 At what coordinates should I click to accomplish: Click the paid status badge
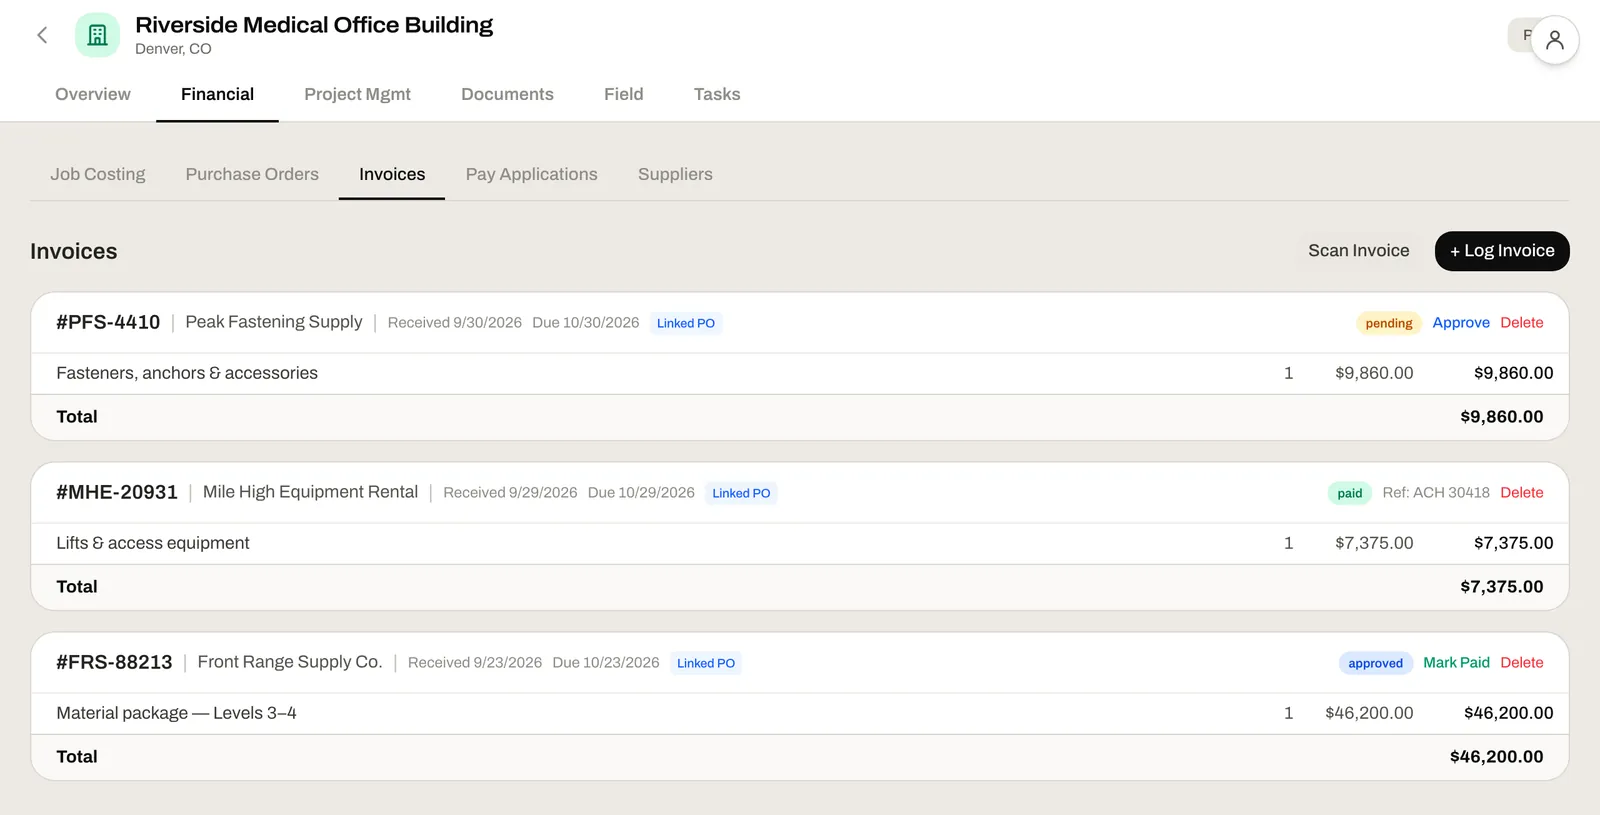click(1350, 493)
